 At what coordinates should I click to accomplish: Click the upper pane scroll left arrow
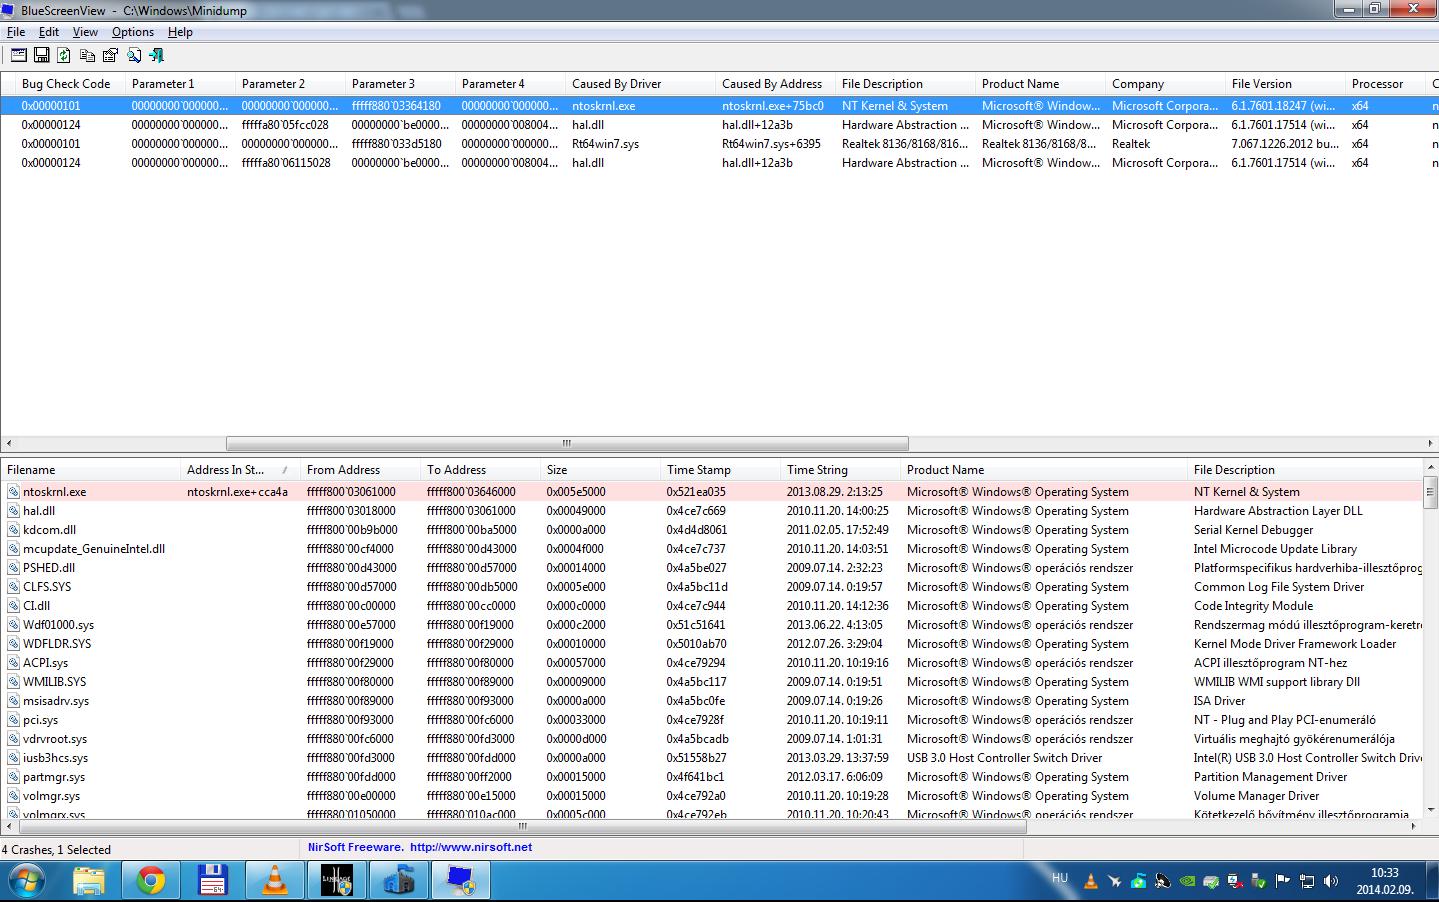[x=9, y=443]
